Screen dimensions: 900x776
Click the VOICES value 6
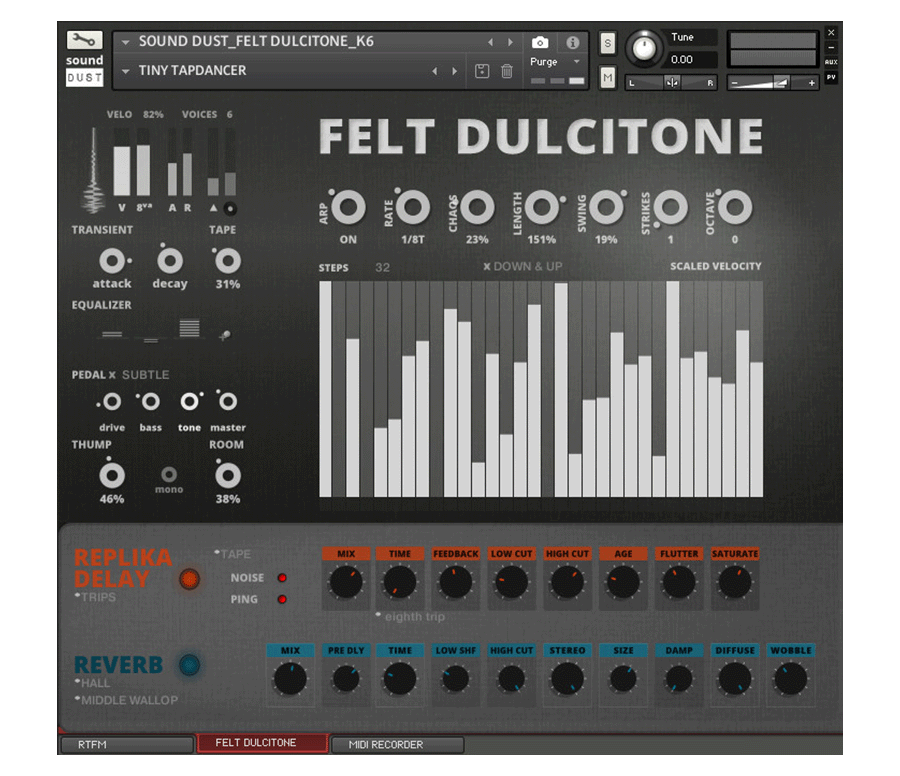[x=230, y=115]
